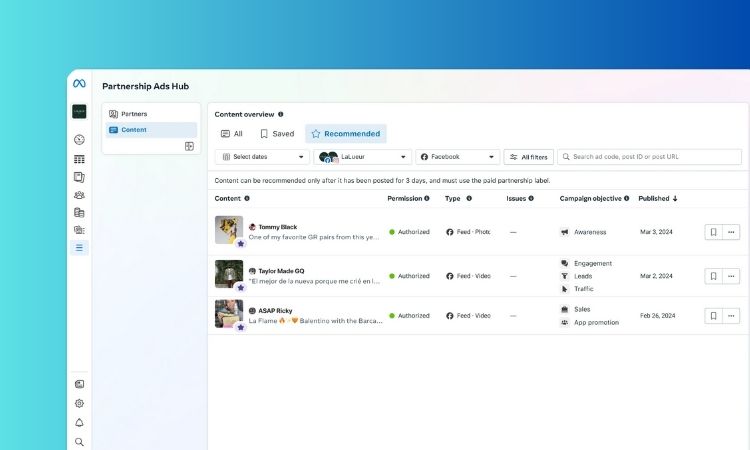Open Content in the side panel
Image resolution: width=750 pixels, height=450 pixels.
(x=151, y=130)
